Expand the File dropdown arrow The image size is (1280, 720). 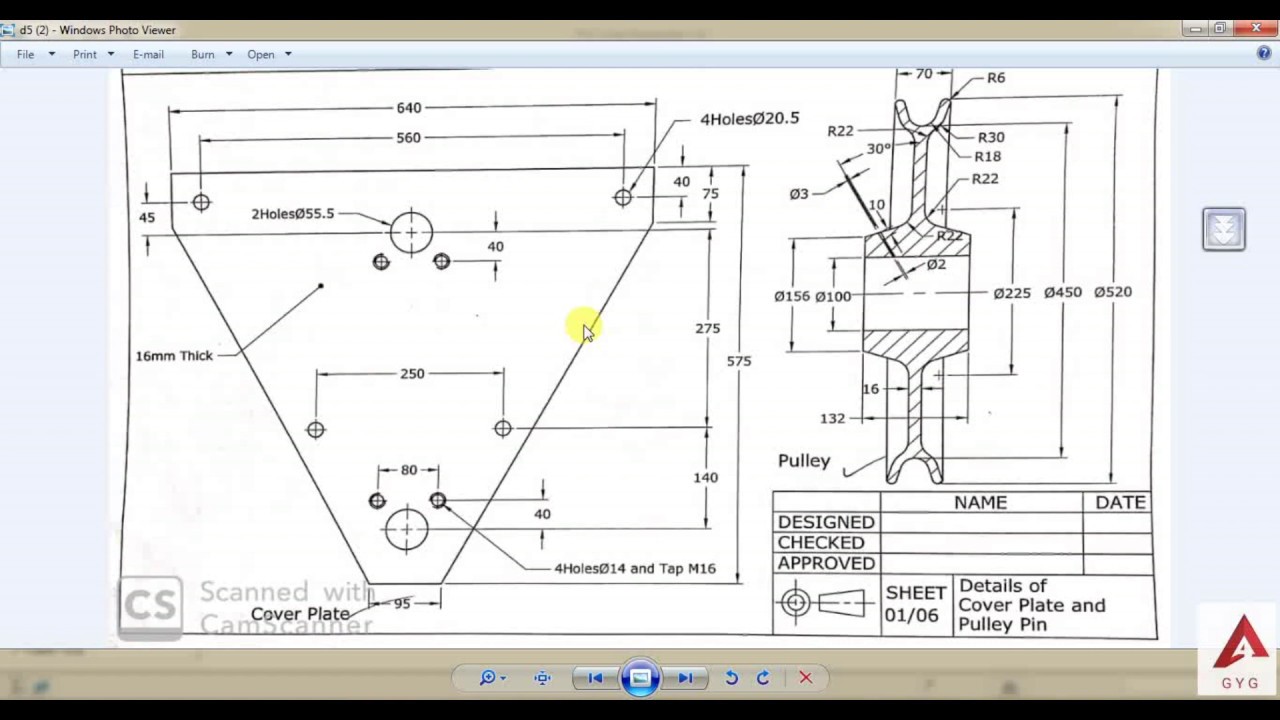tap(51, 54)
